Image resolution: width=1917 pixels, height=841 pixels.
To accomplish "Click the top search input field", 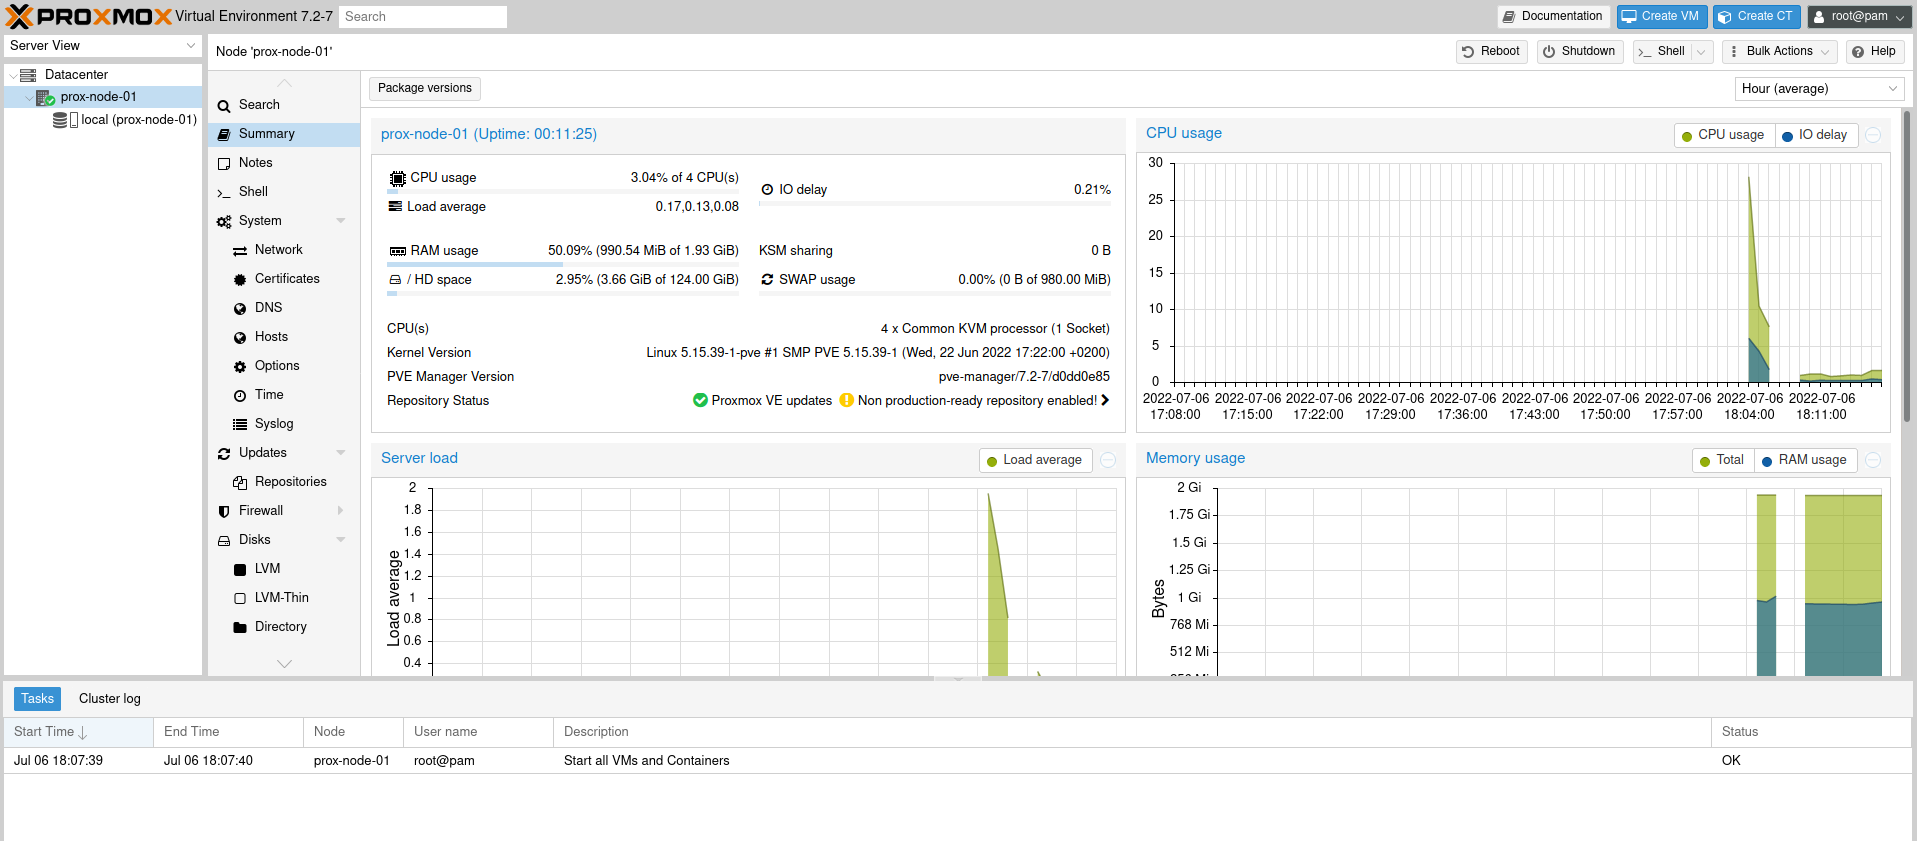I will point(422,17).
